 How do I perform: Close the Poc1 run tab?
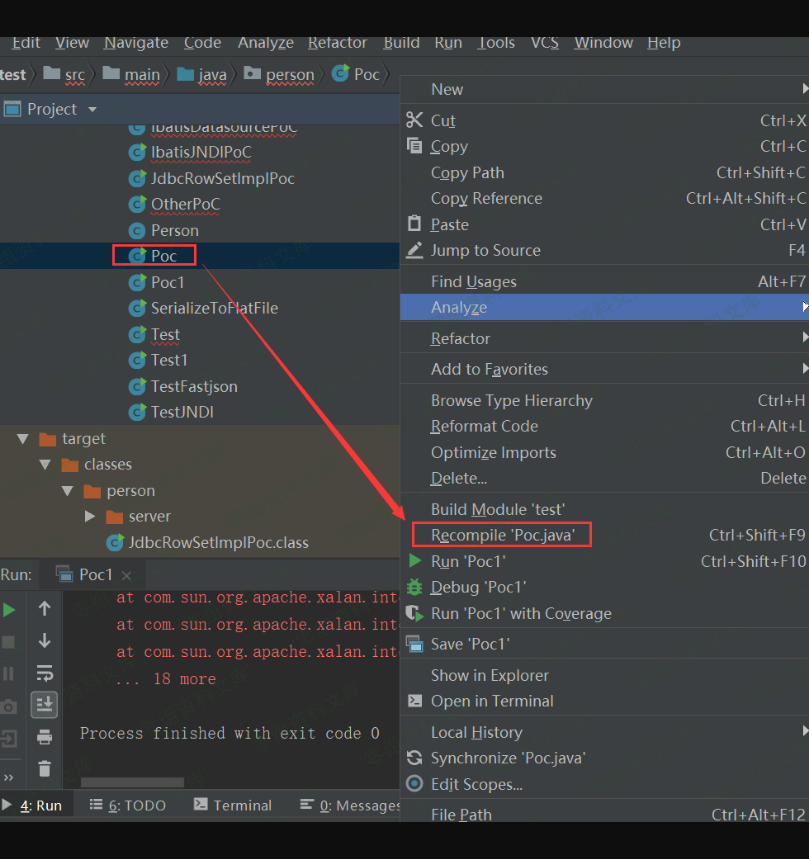pyautogui.click(x=126, y=575)
